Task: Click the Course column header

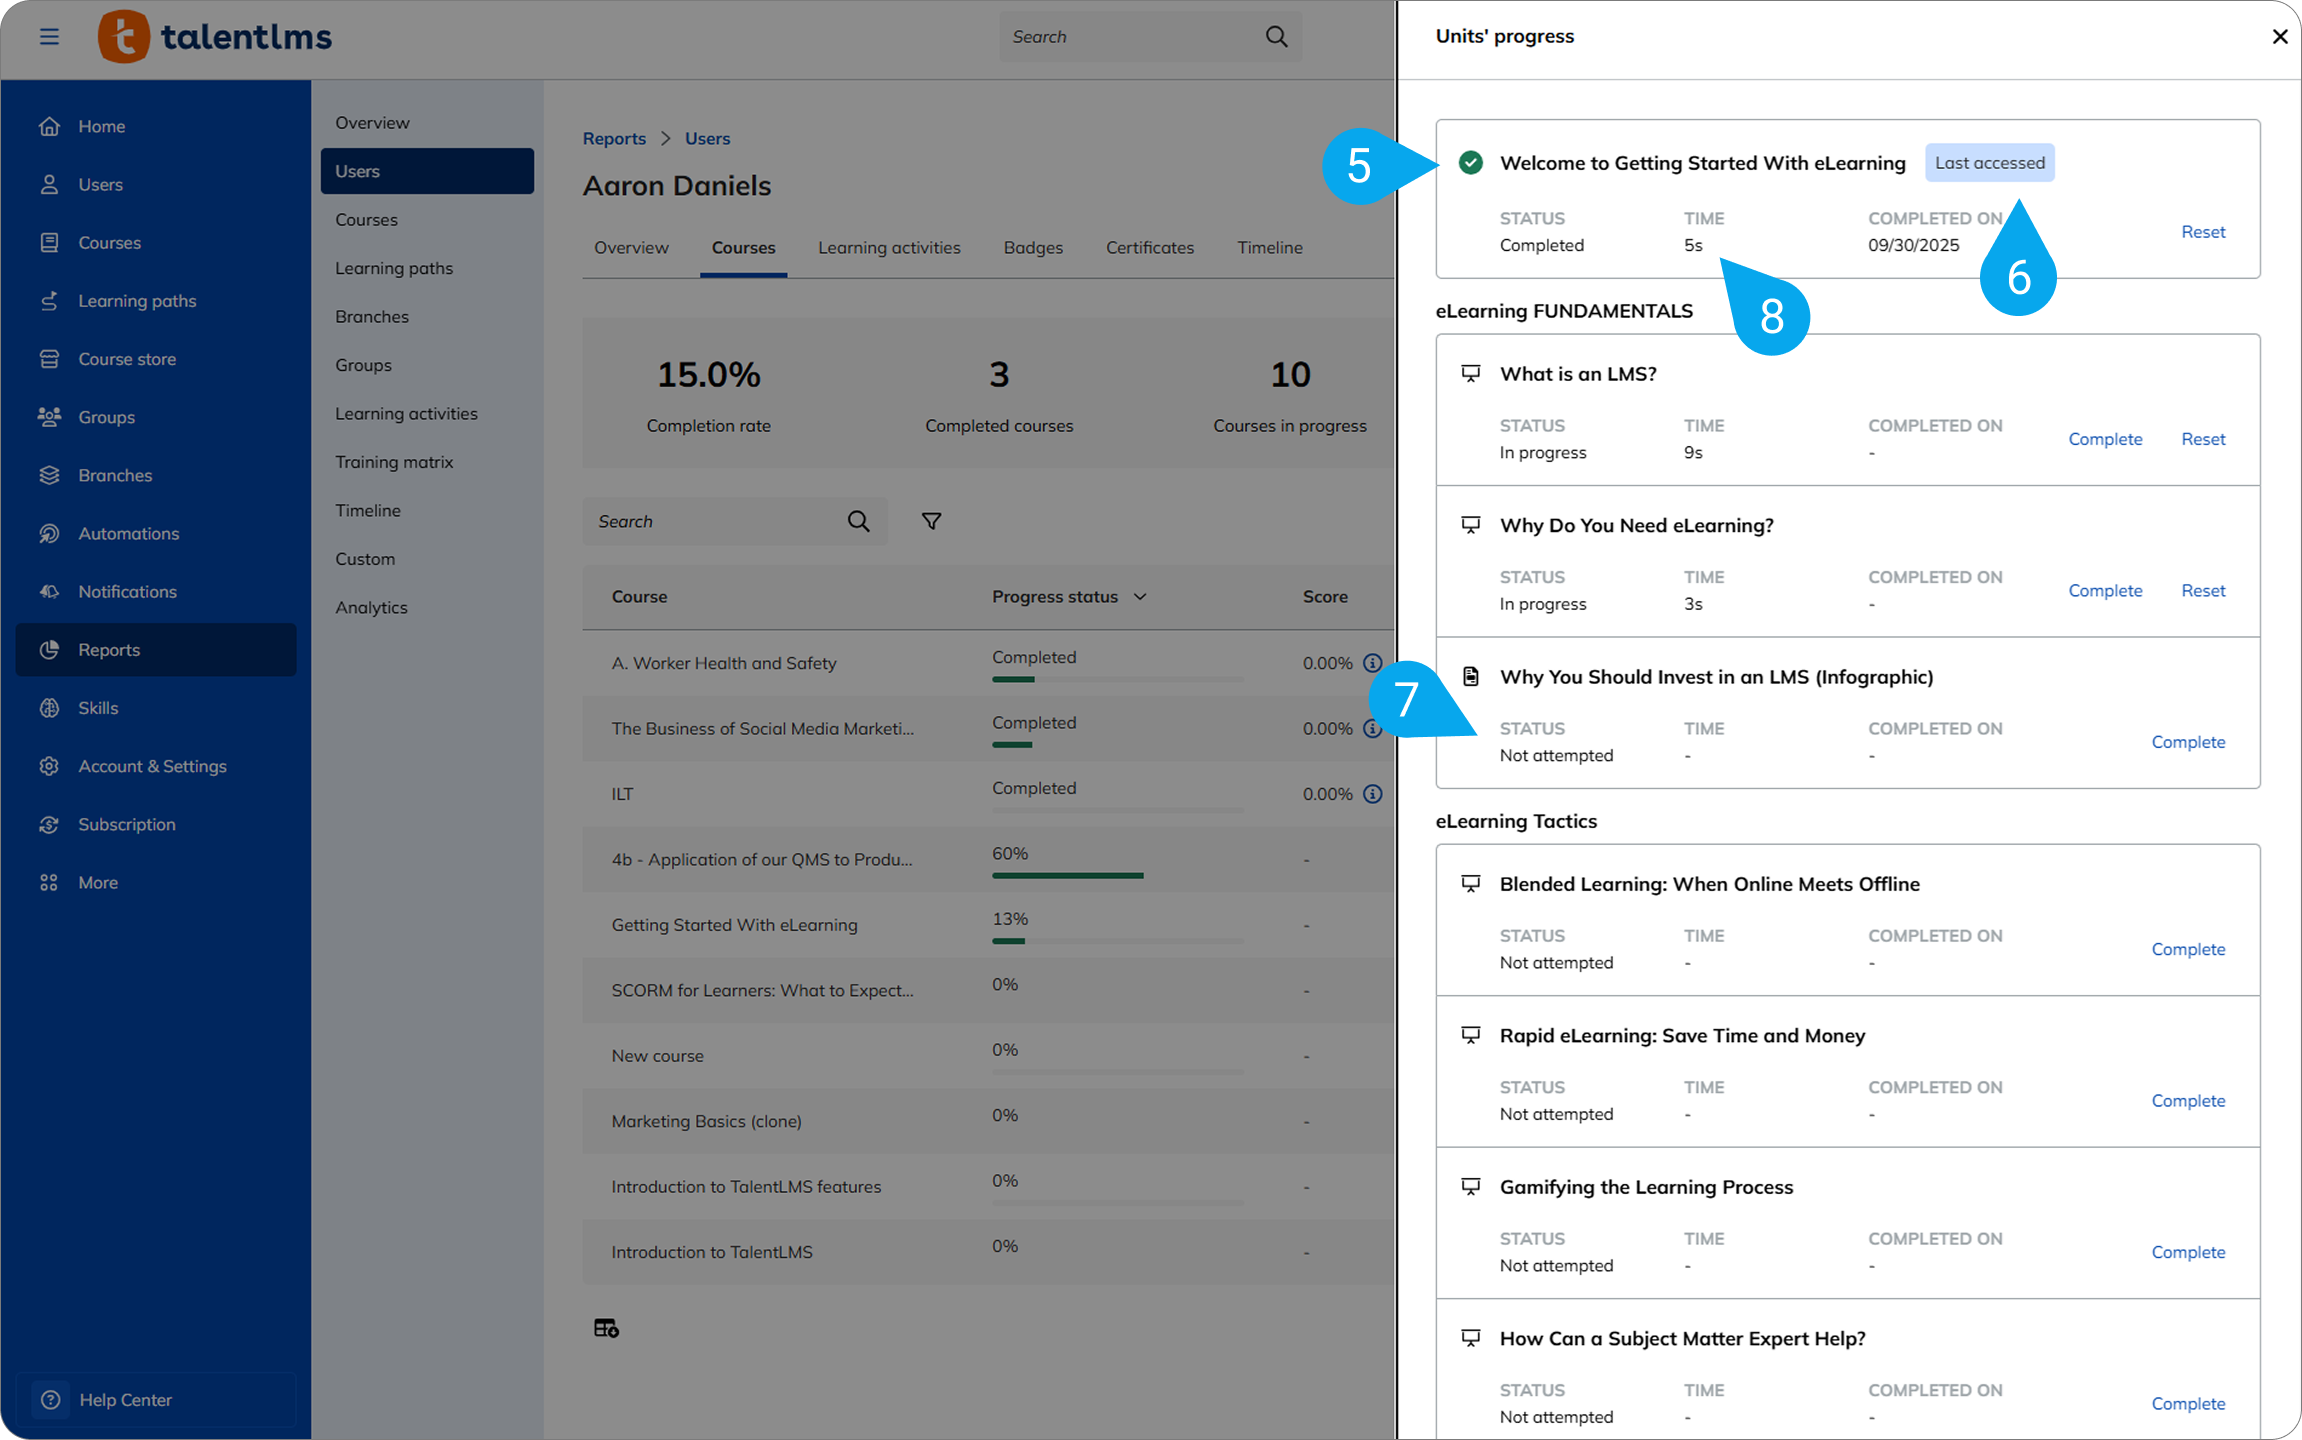Action: (x=639, y=597)
